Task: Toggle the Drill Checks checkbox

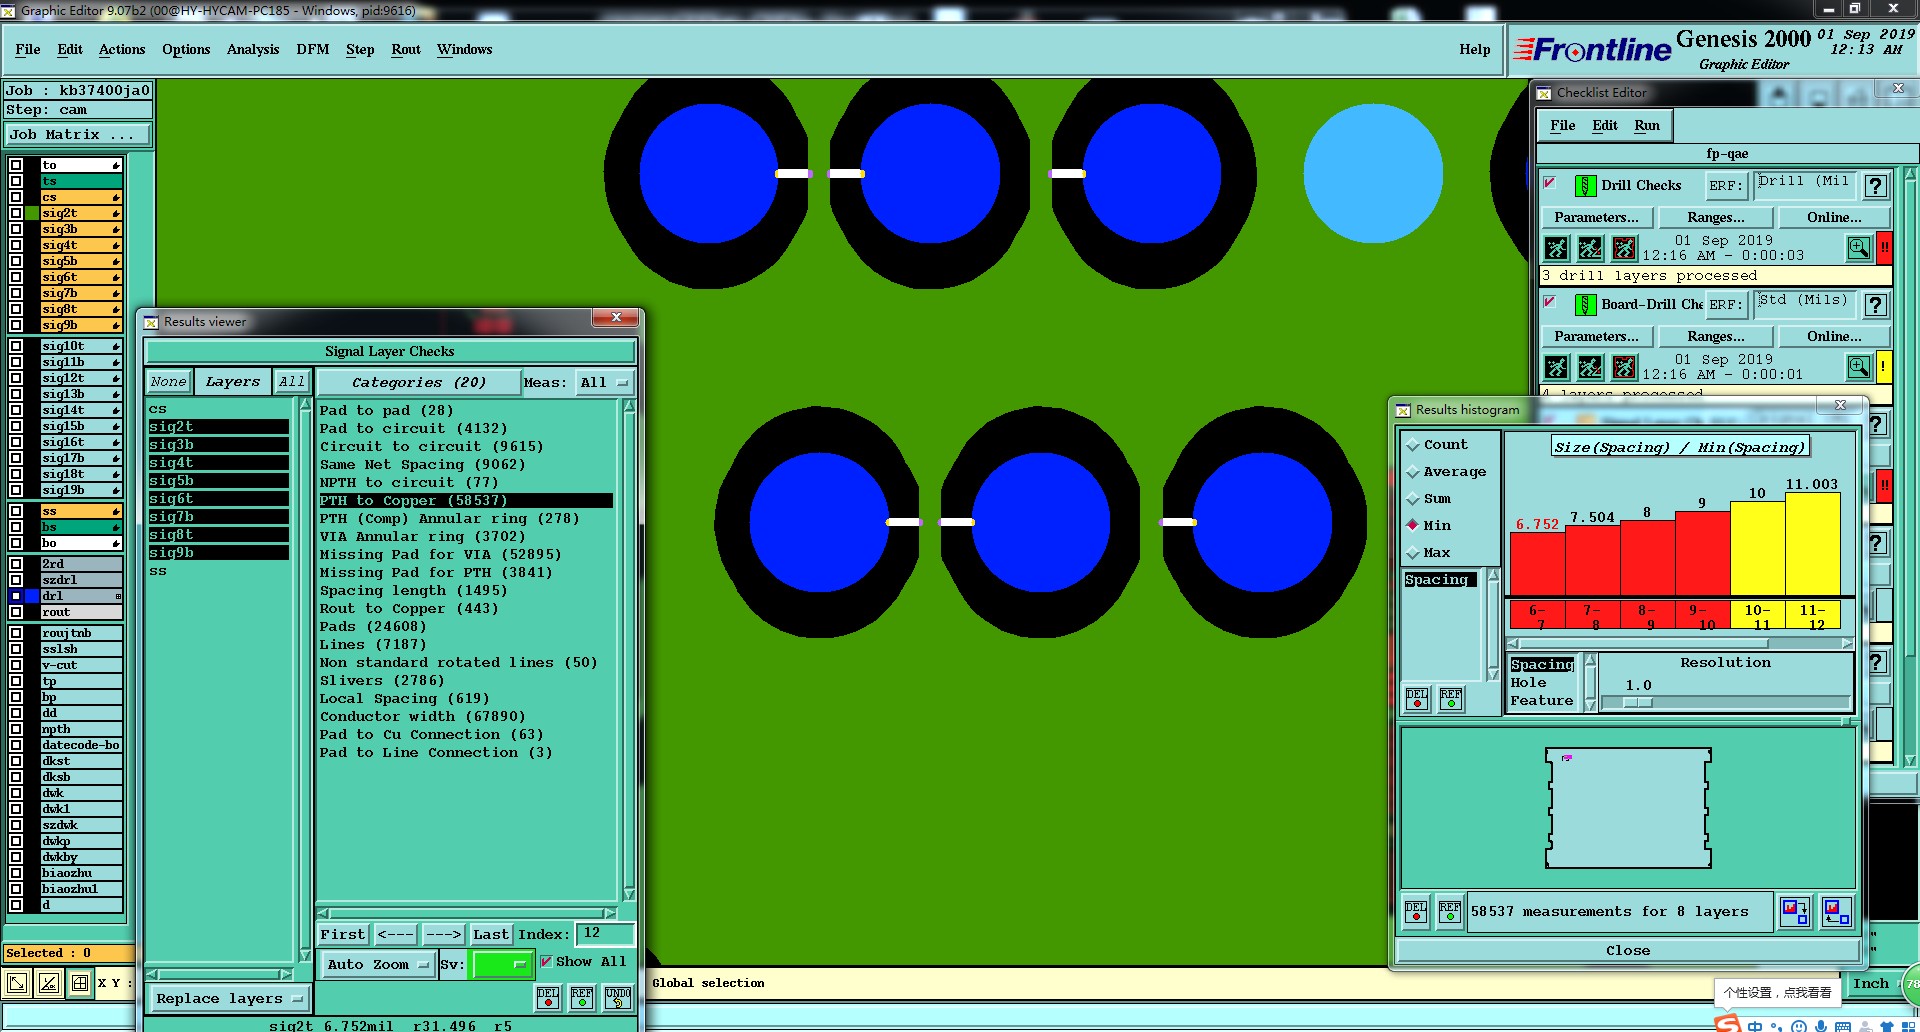Action: 1550,183
